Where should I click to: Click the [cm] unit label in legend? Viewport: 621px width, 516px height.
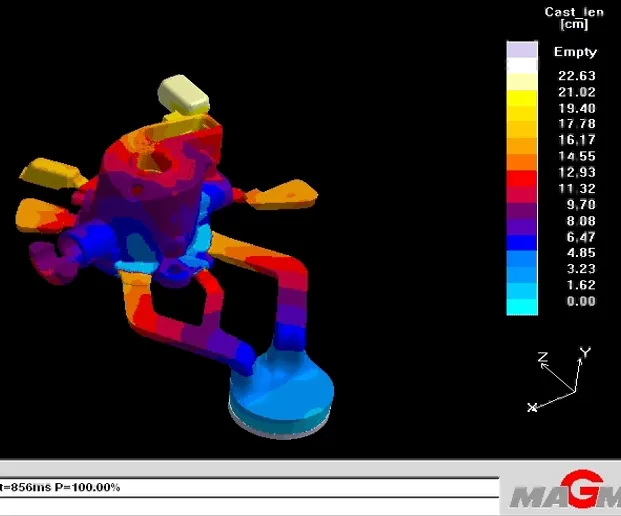pos(574,25)
